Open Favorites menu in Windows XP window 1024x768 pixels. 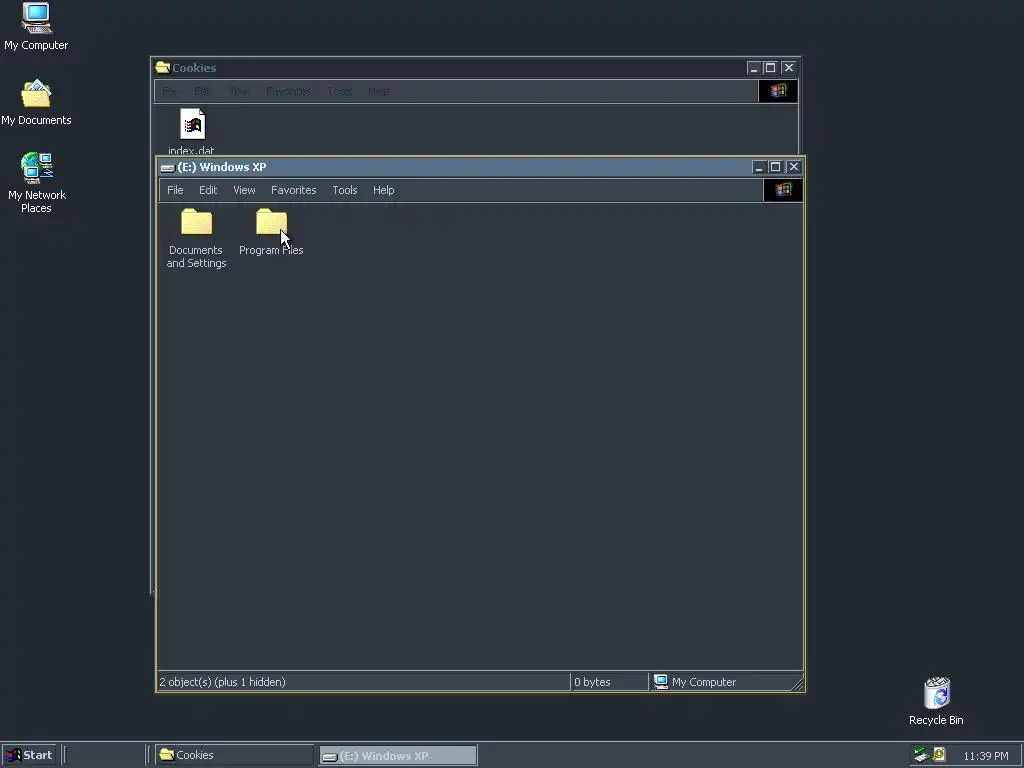(x=293, y=190)
